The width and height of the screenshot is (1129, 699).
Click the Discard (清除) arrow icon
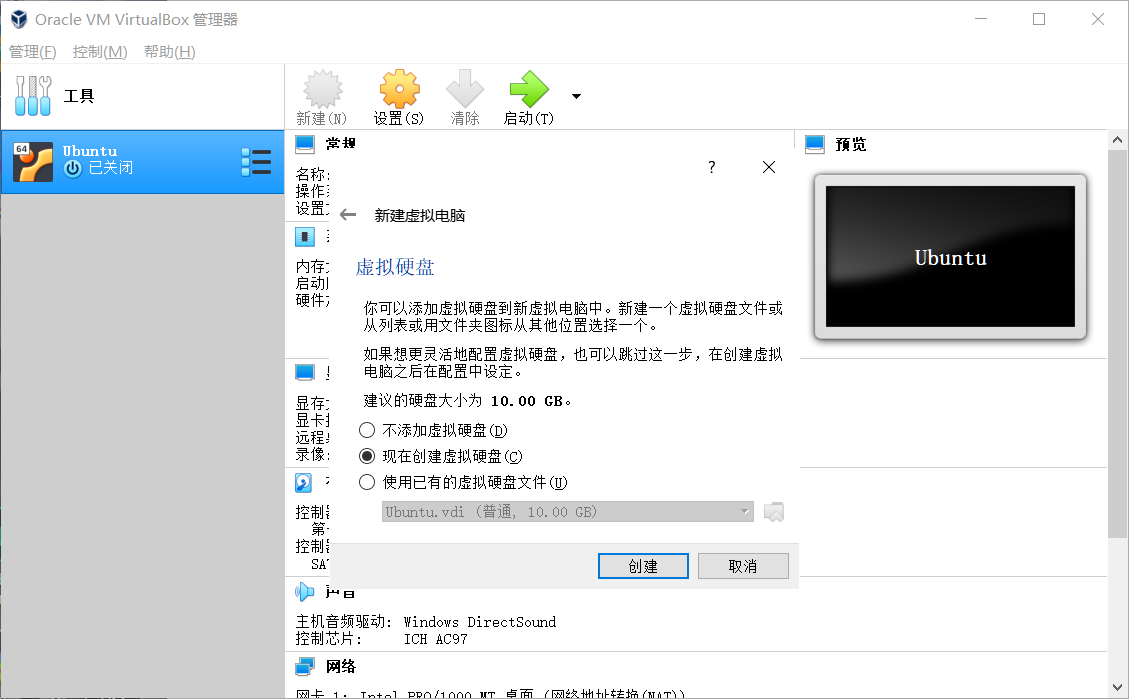[x=464, y=89]
